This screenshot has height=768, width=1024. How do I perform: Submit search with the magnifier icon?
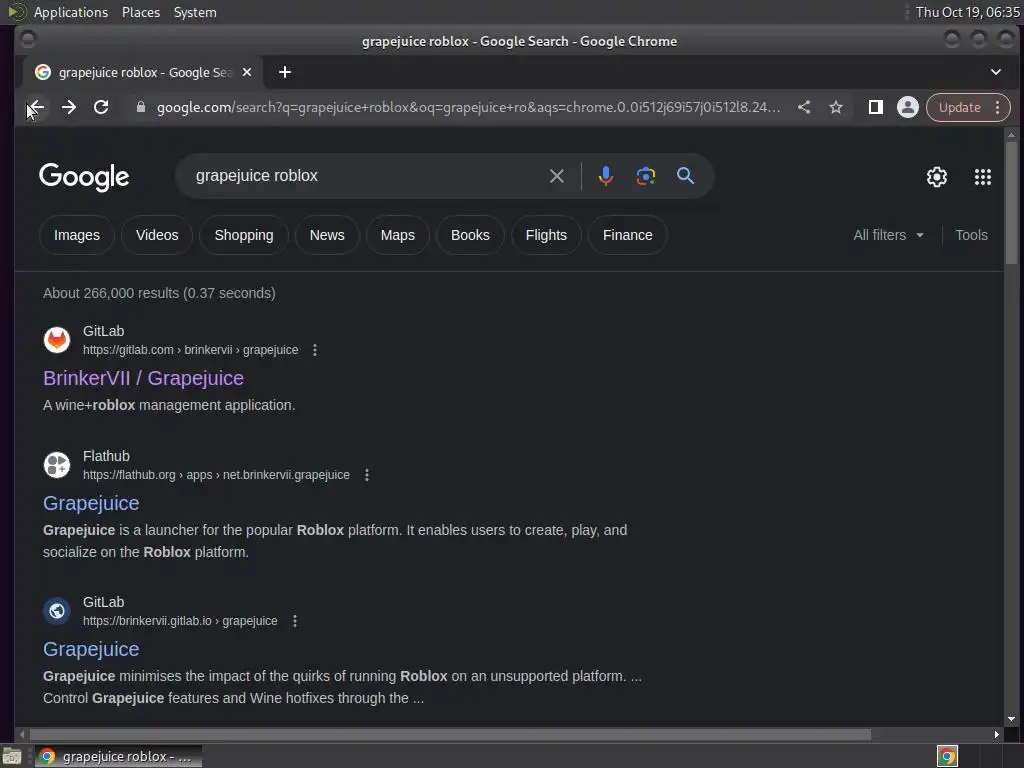coord(685,176)
